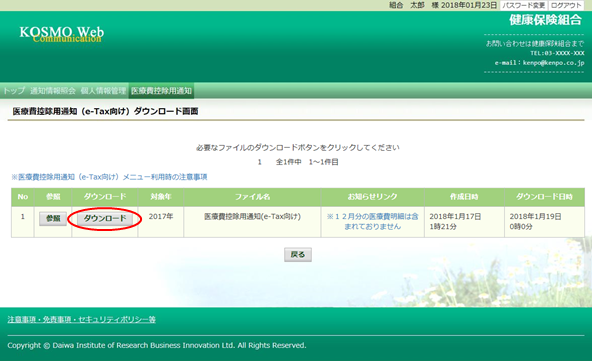Click the download date 2018年1月19日 cell
Image resolution: width=592 pixels, height=361 pixels.
[x=544, y=222]
